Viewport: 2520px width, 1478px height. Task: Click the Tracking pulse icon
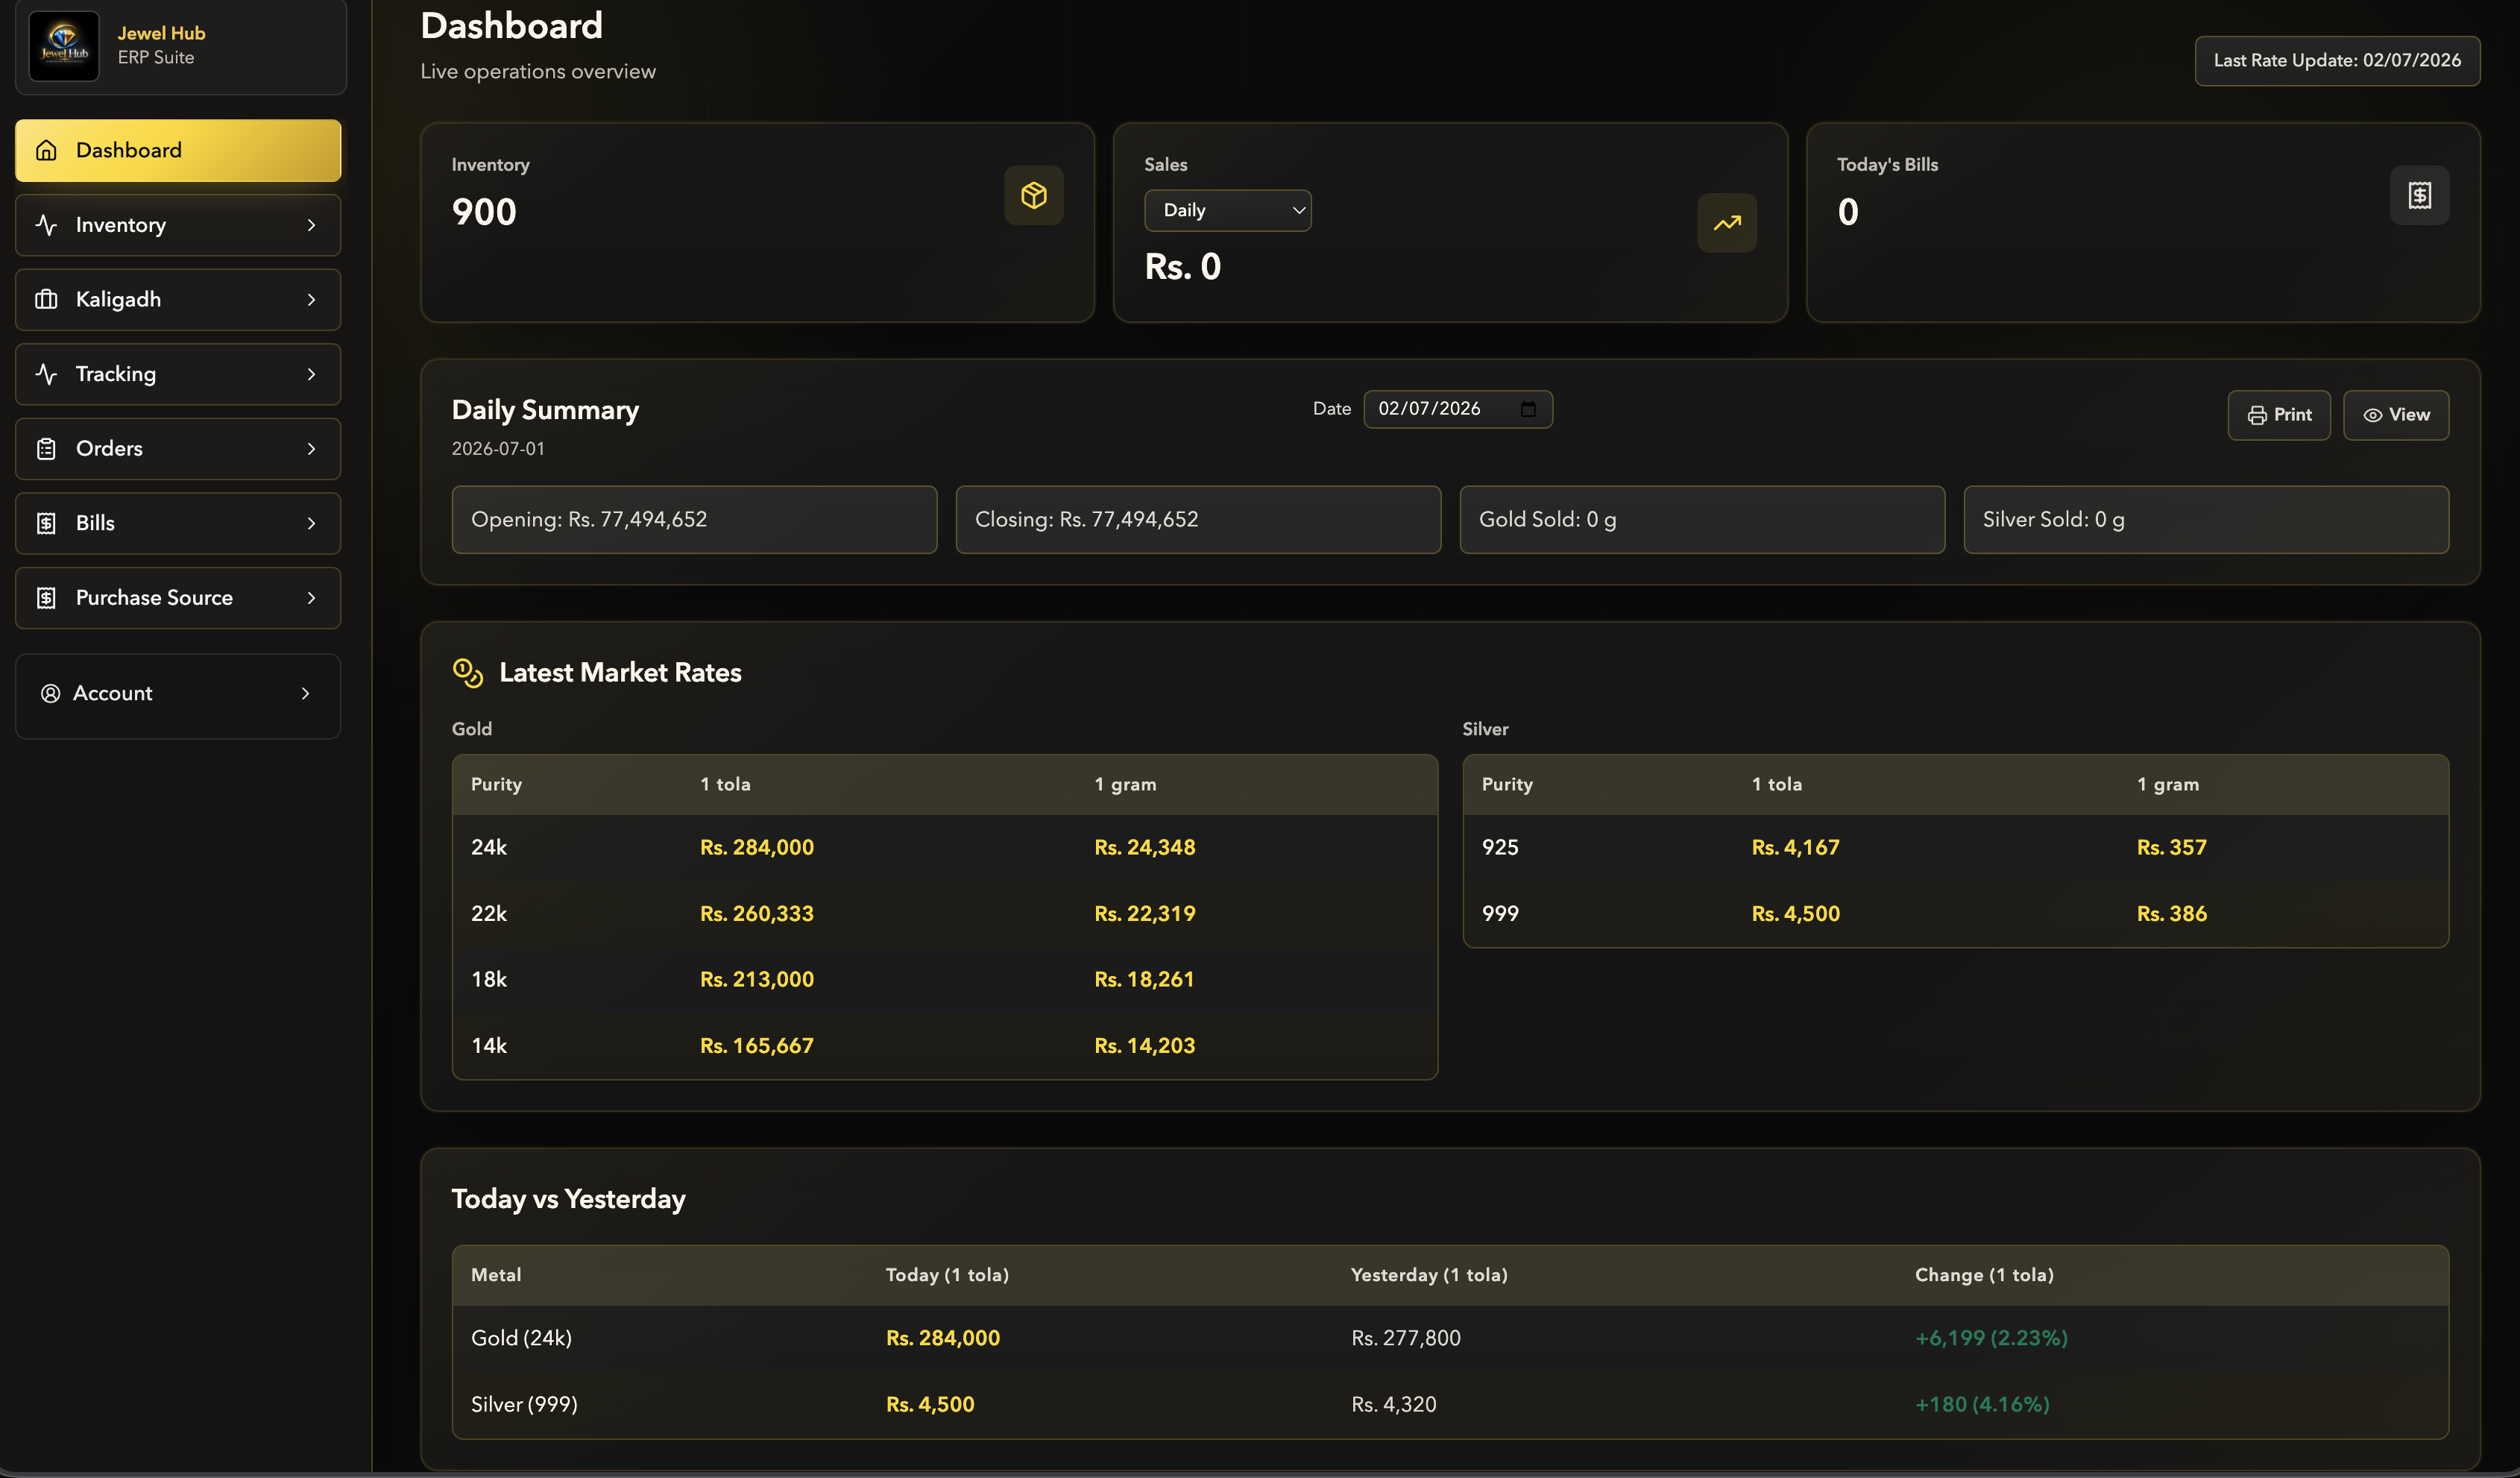(x=46, y=374)
